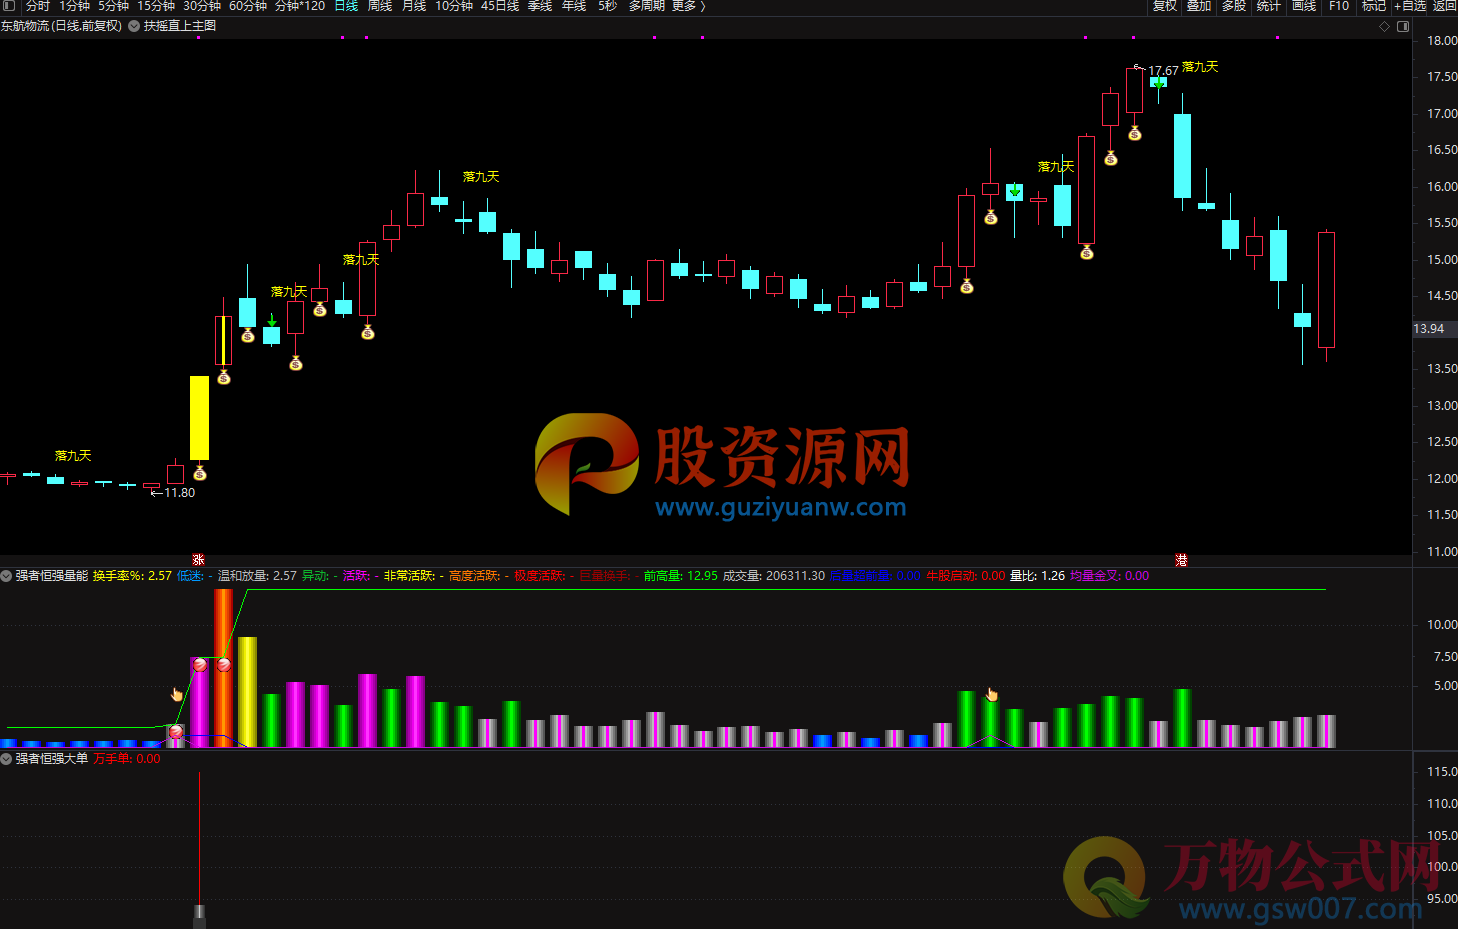This screenshot has width=1458, height=929.
Task: Click the pointing hand icon near the right green volume bars
Action: click(992, 694)
